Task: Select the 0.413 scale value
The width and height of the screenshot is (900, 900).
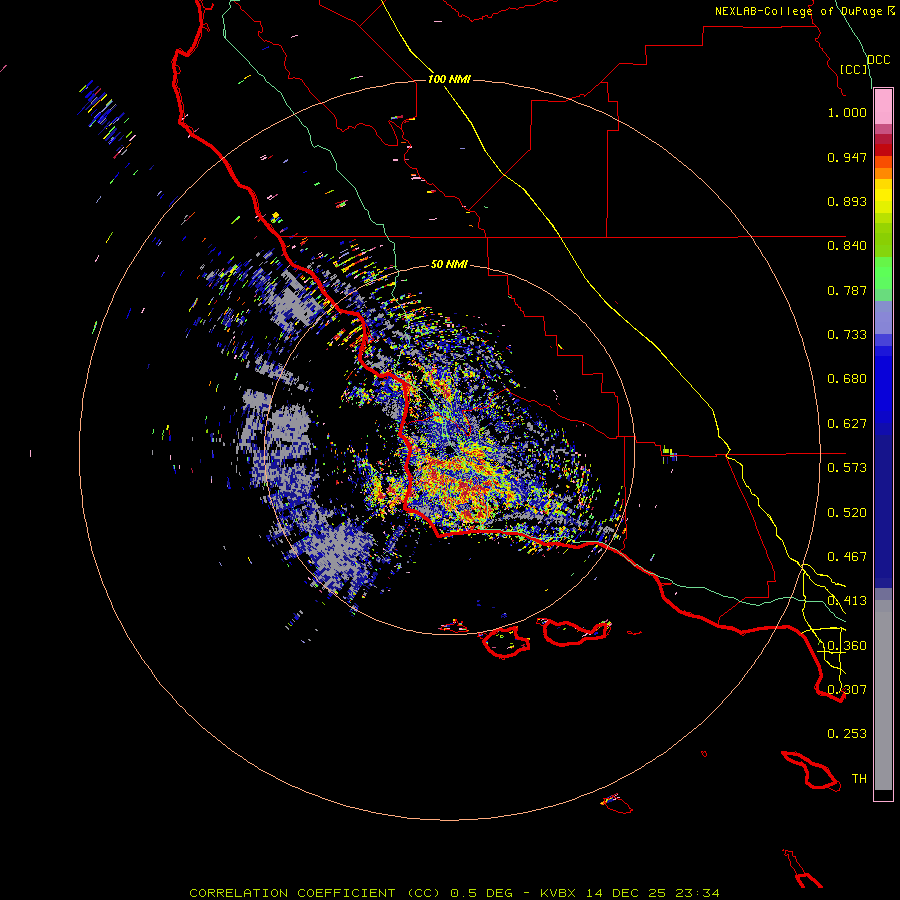Action: 847,601
